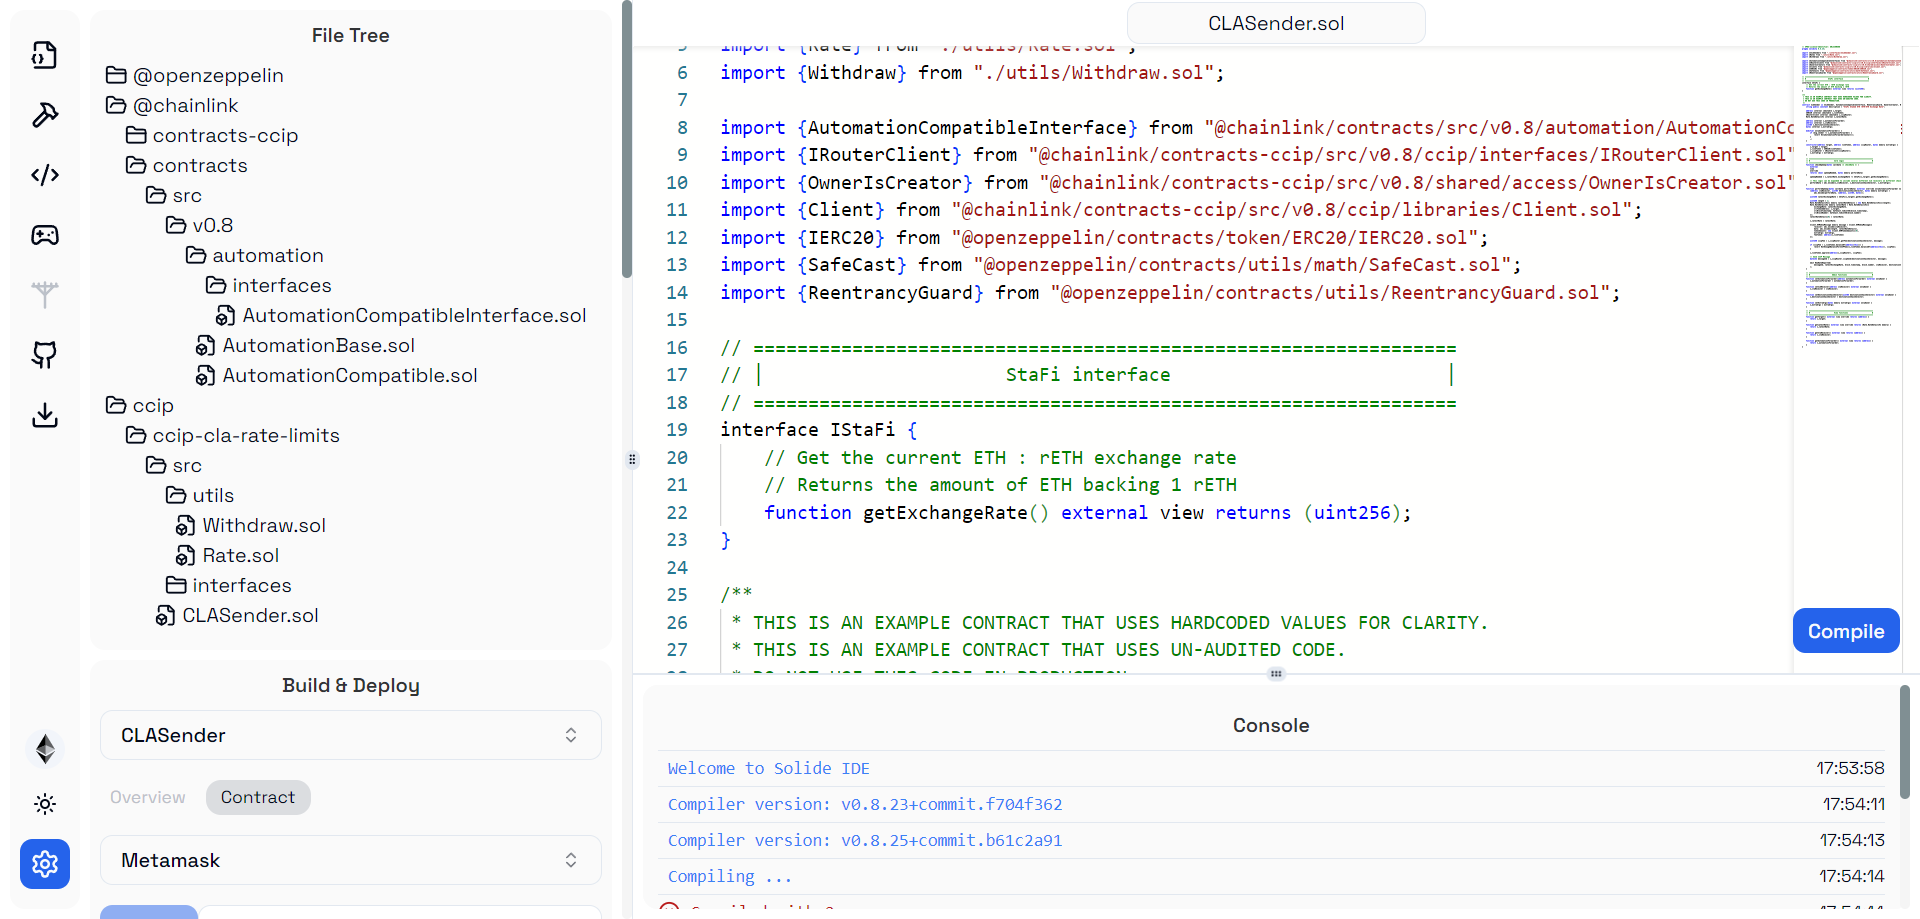1920x919 pixels.
Task: Open Rate.sol file
Action: (240, 555)
